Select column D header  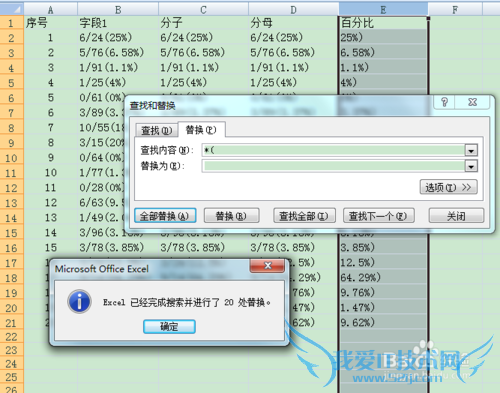[293, 9]
